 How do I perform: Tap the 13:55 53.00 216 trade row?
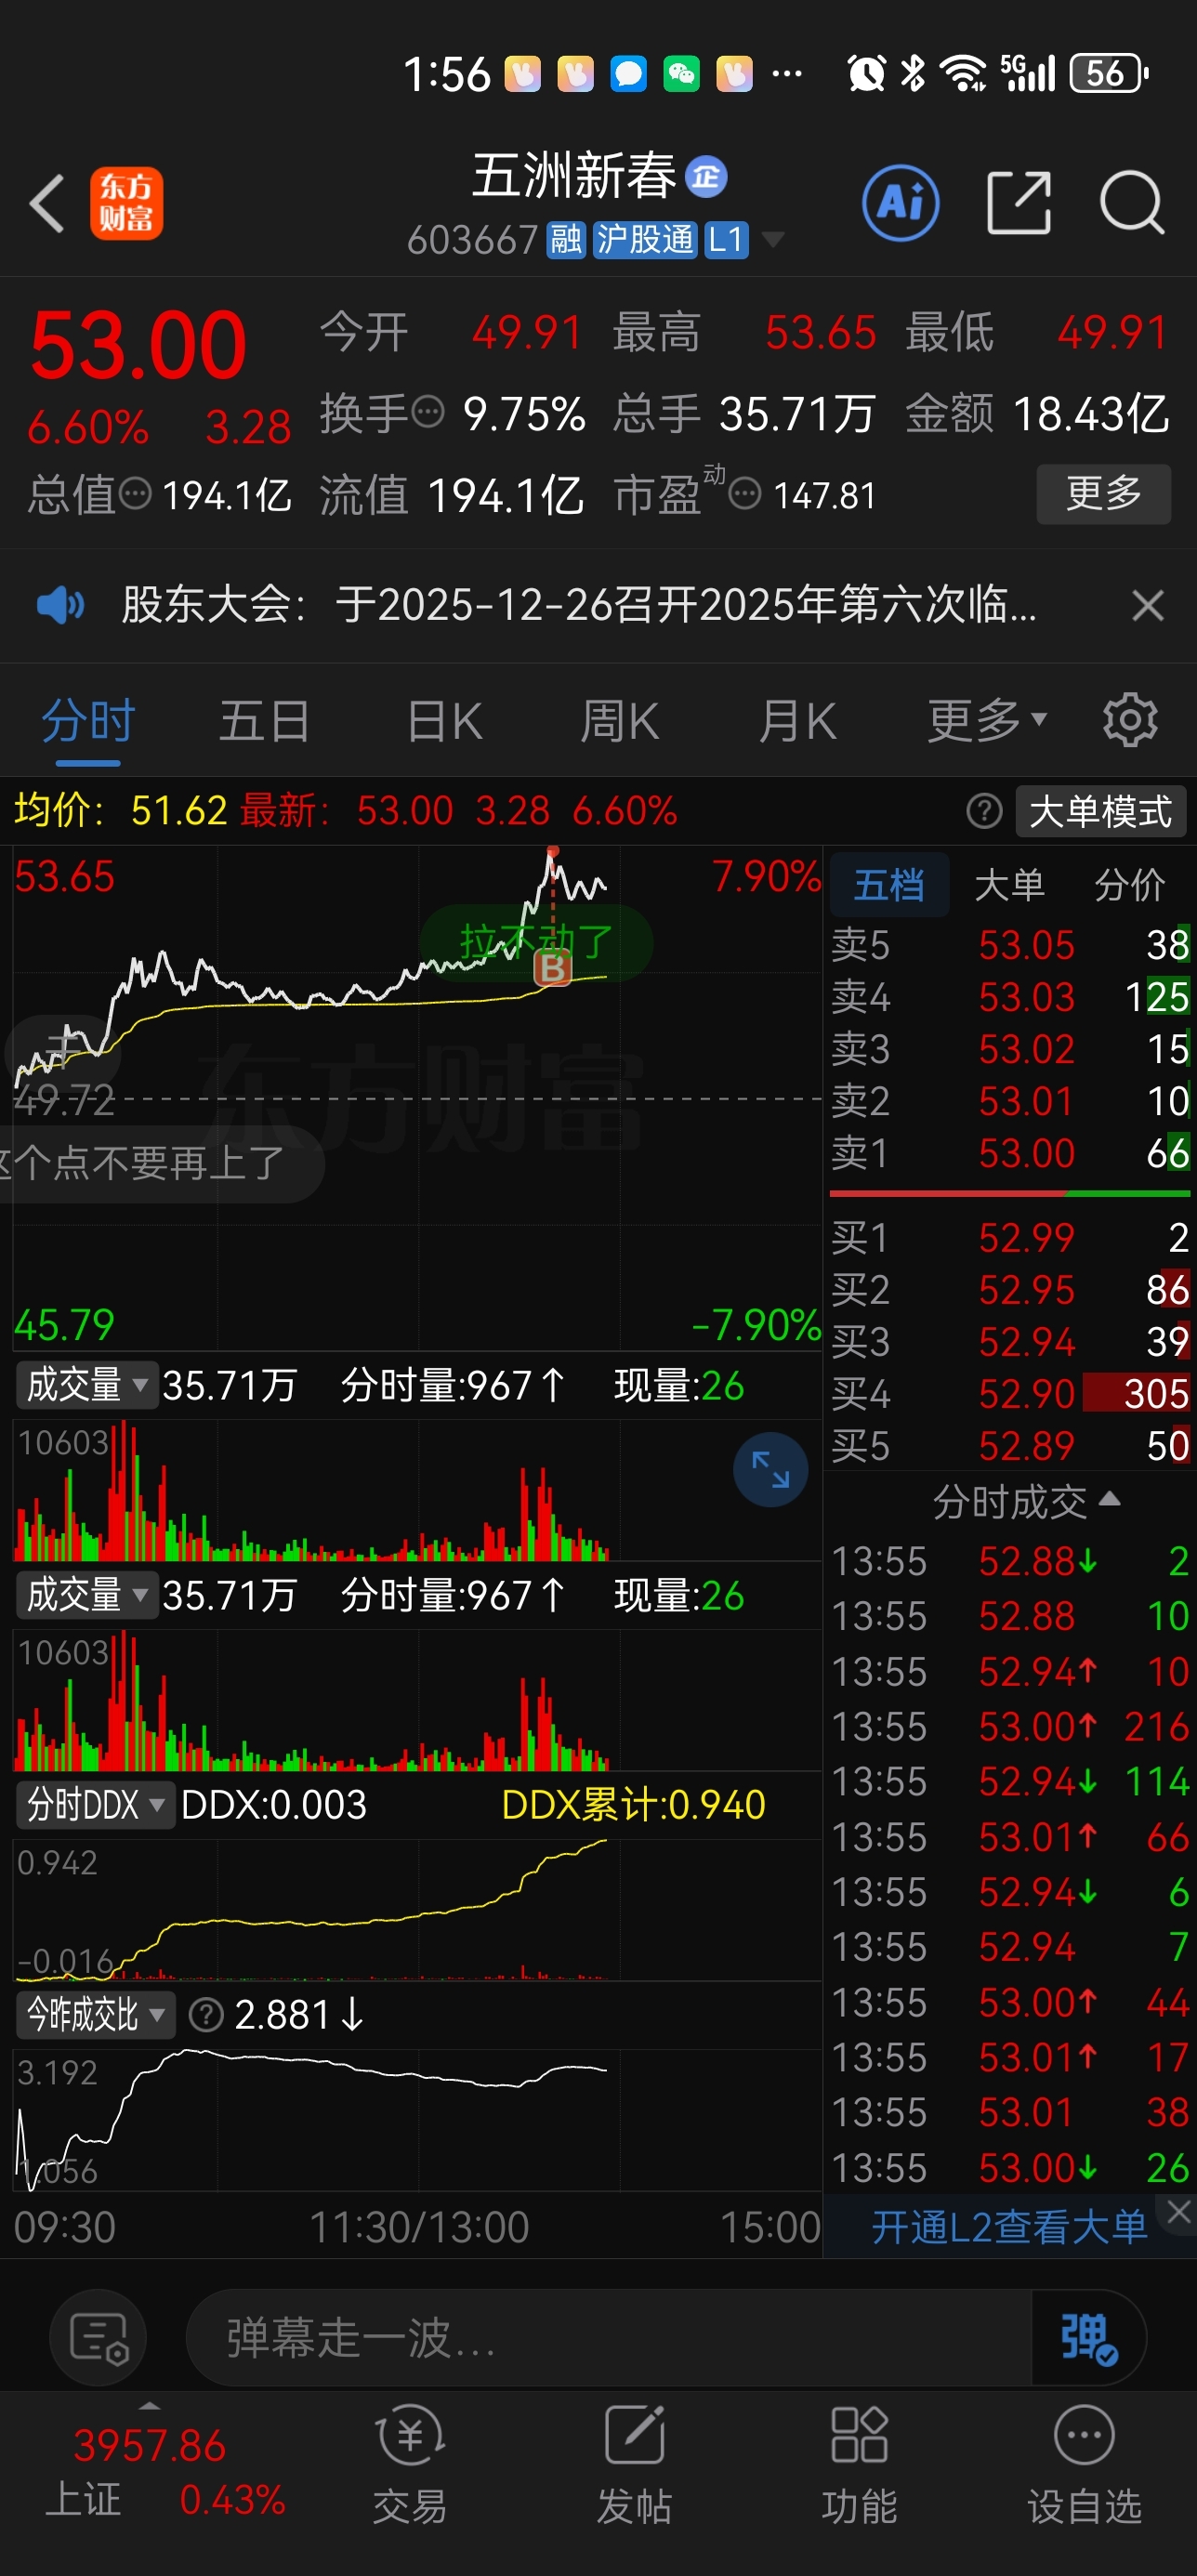tap(1010, 1727)
